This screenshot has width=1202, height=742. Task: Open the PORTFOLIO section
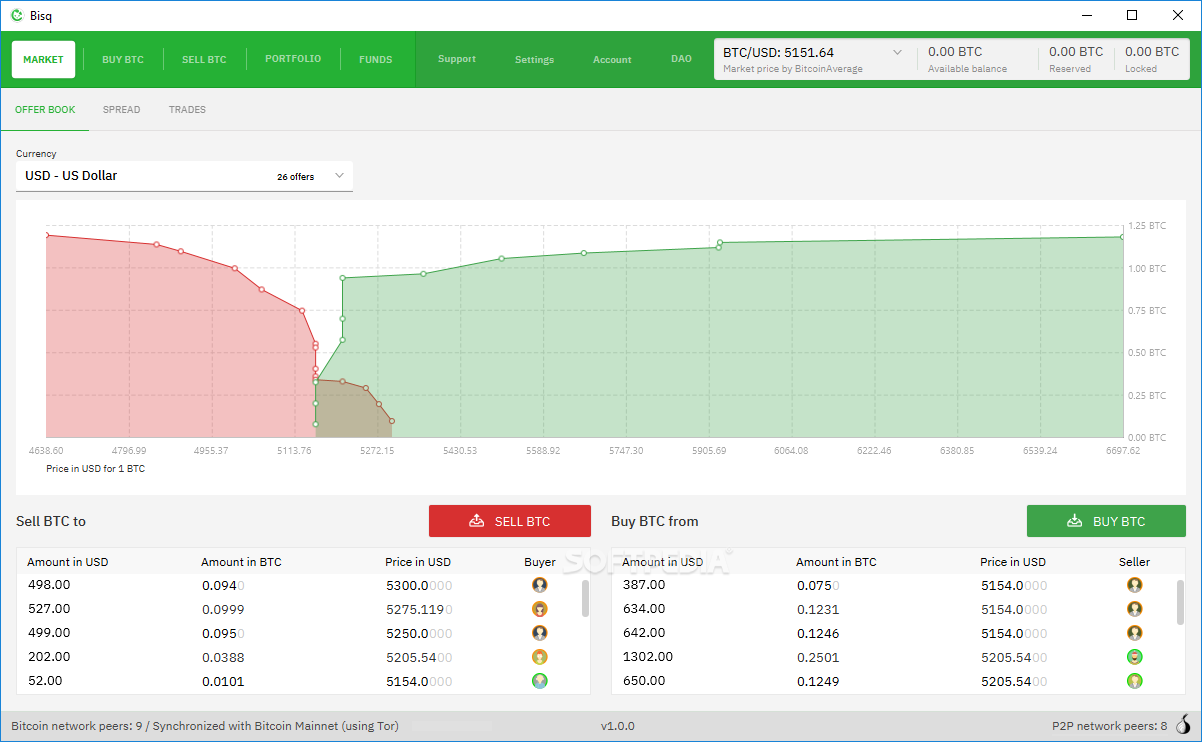pos(293,59)
